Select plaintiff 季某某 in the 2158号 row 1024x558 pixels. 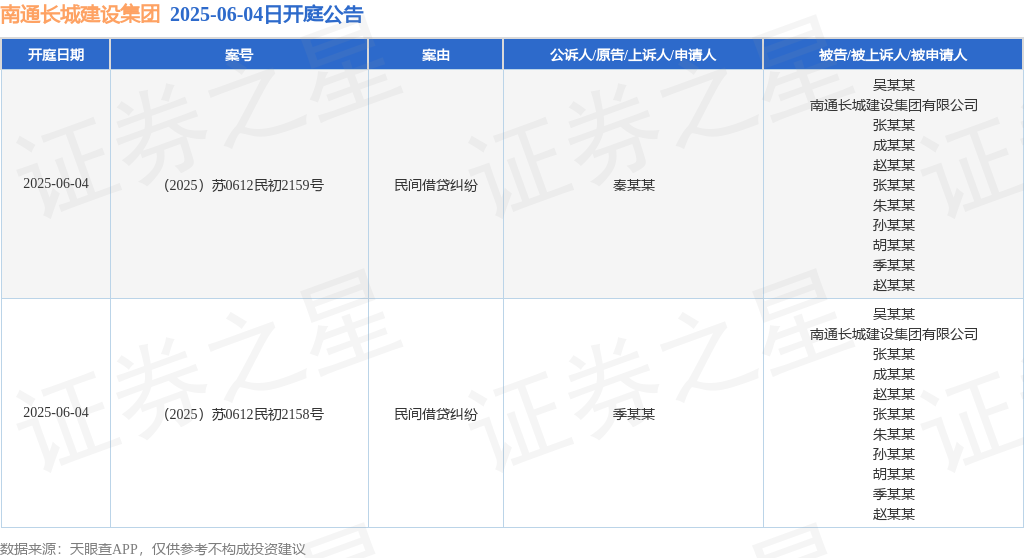click(633, 414)
